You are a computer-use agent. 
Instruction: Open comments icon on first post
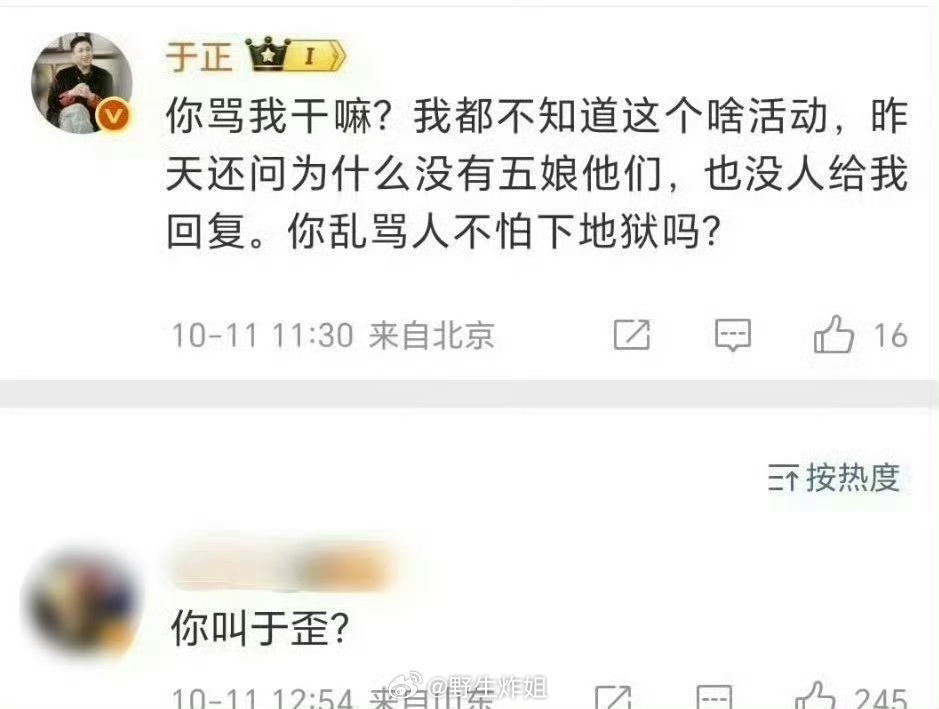[733, 335]
